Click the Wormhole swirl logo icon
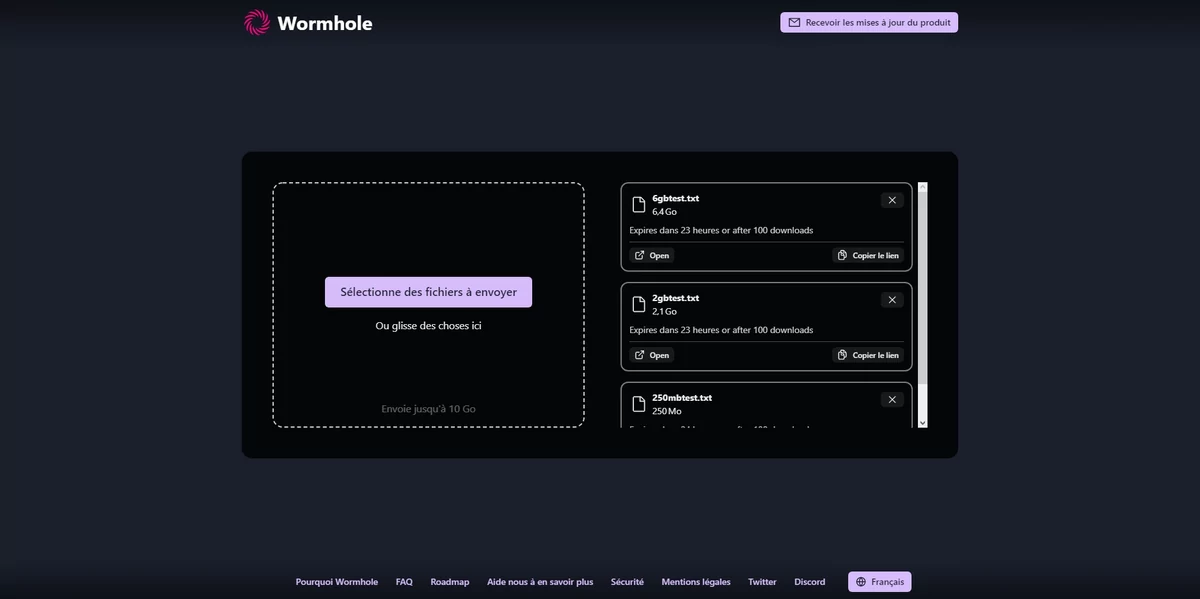Screen dimensions: 1200x599 [x=257, y=22]
